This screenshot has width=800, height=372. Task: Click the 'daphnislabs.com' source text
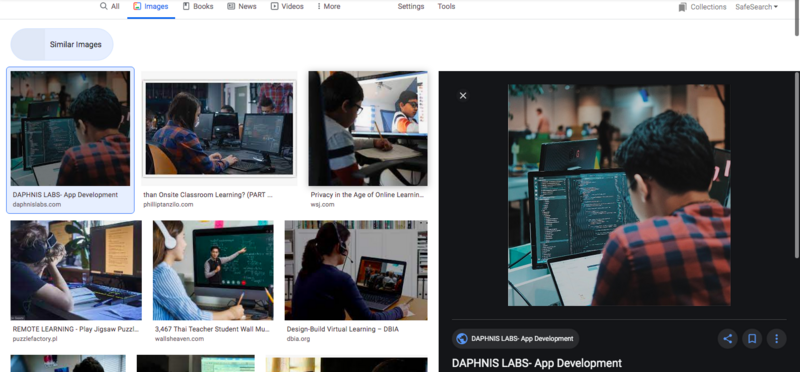point(37,204)
